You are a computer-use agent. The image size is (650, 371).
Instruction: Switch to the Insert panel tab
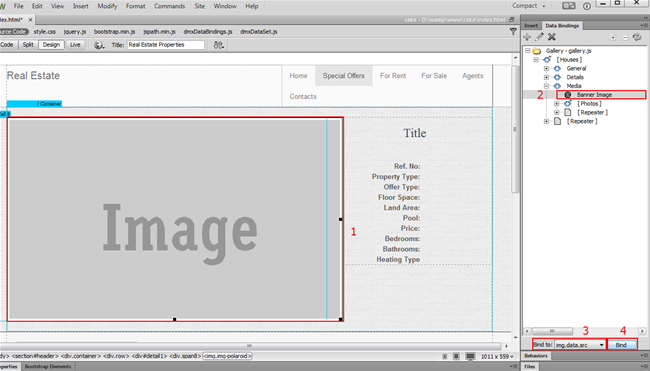tap(531, 26)
